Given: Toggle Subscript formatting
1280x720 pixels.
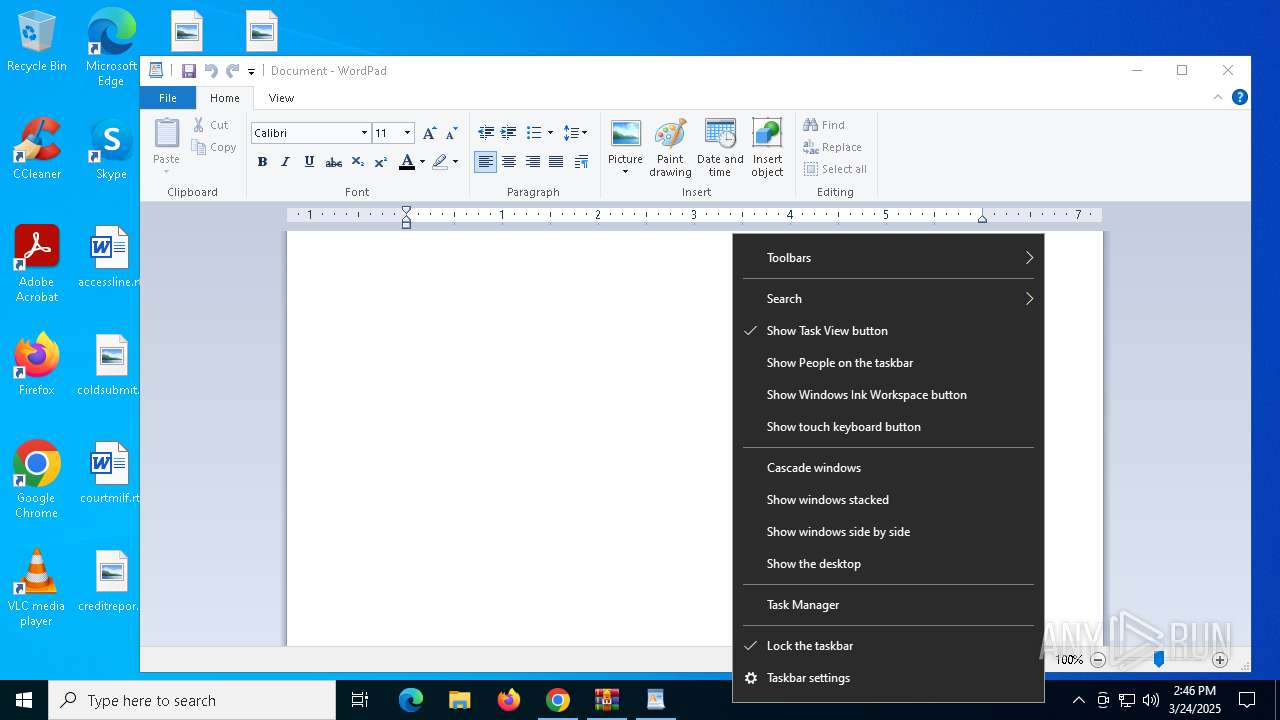Looking at the screenshot, I should coord(357,162).
